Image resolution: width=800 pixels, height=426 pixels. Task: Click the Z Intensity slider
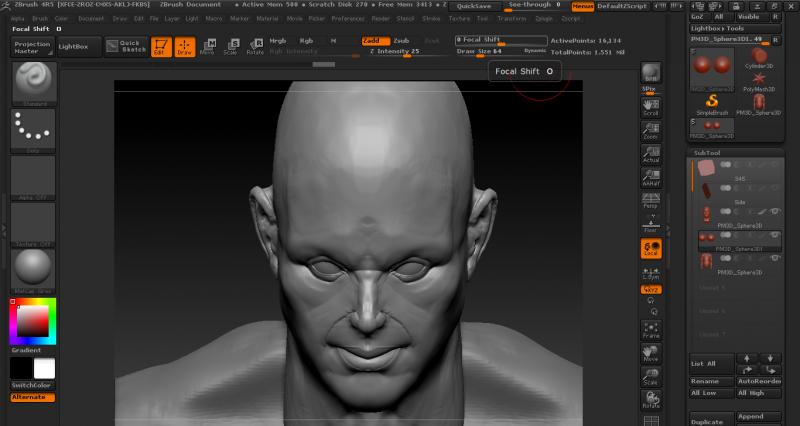(395, 51)
